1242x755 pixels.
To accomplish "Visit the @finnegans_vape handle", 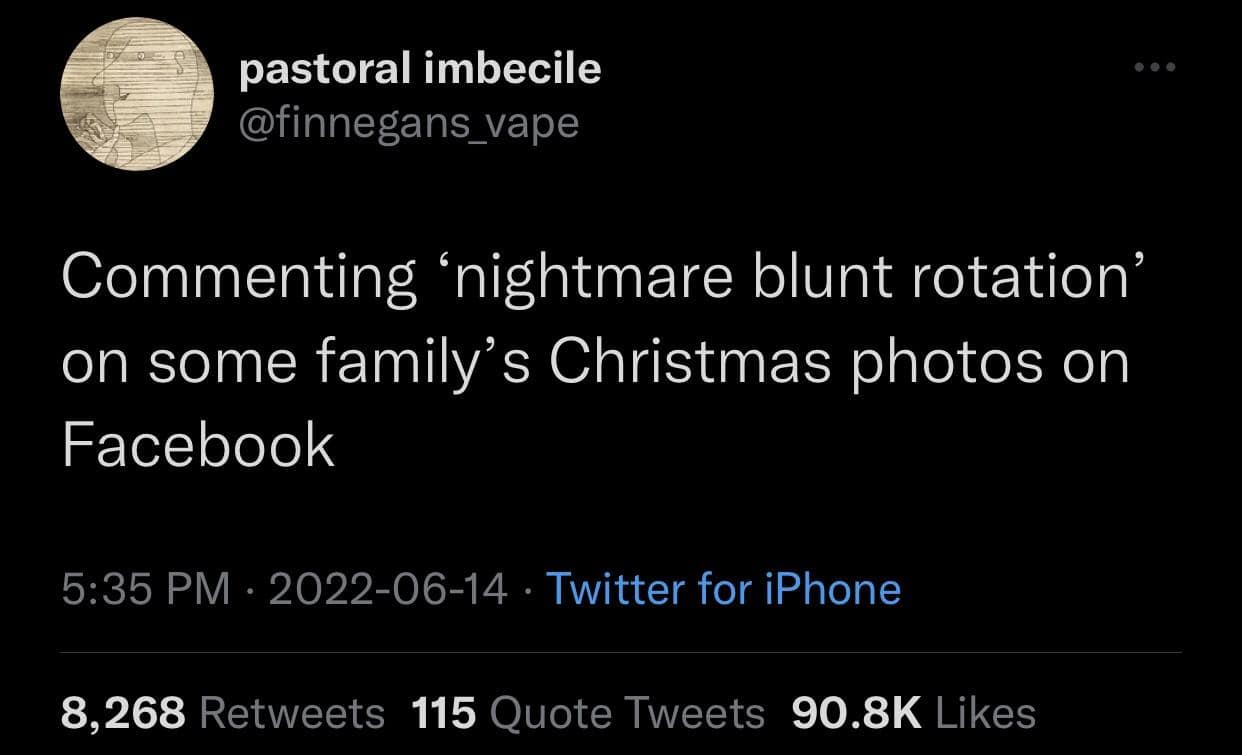I will [409, 122].
